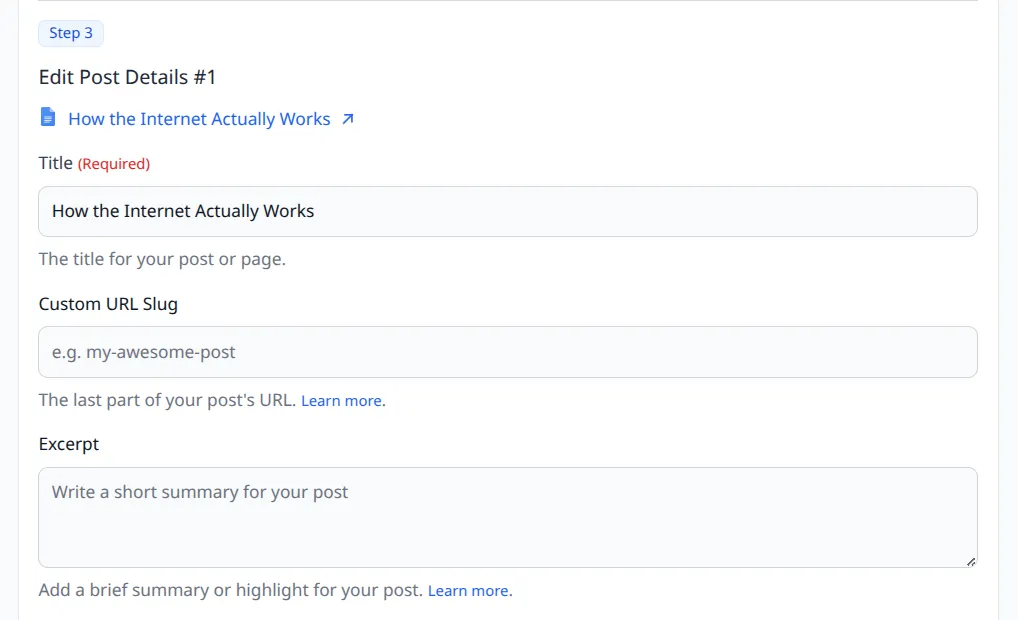
Task: Click the resize handle on the Excerpt box
Action: tap(971, 560)
